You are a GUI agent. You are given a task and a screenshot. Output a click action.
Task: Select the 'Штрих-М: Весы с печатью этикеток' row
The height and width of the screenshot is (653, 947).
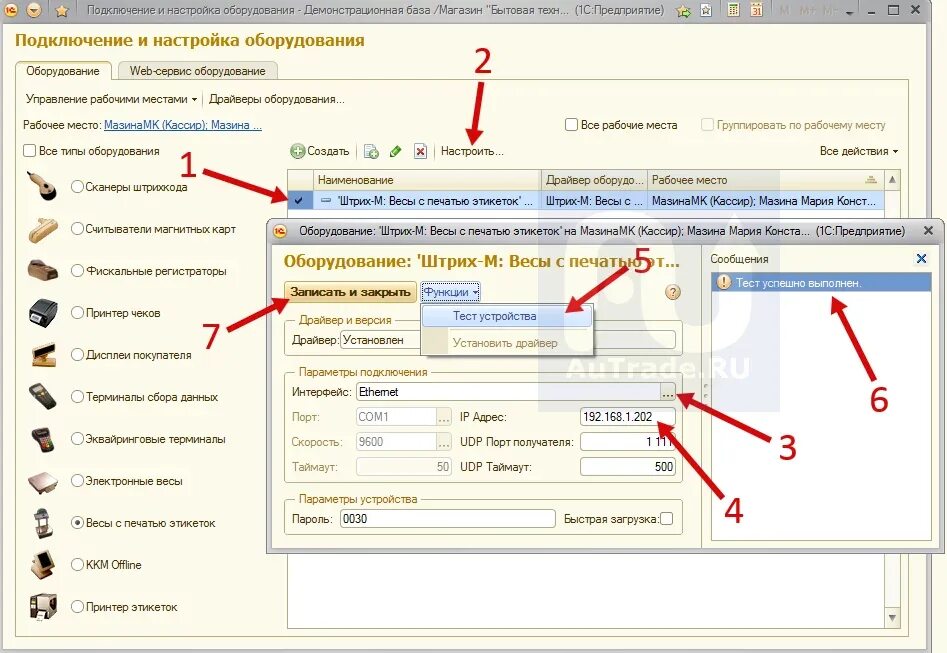tap(585, 201)
